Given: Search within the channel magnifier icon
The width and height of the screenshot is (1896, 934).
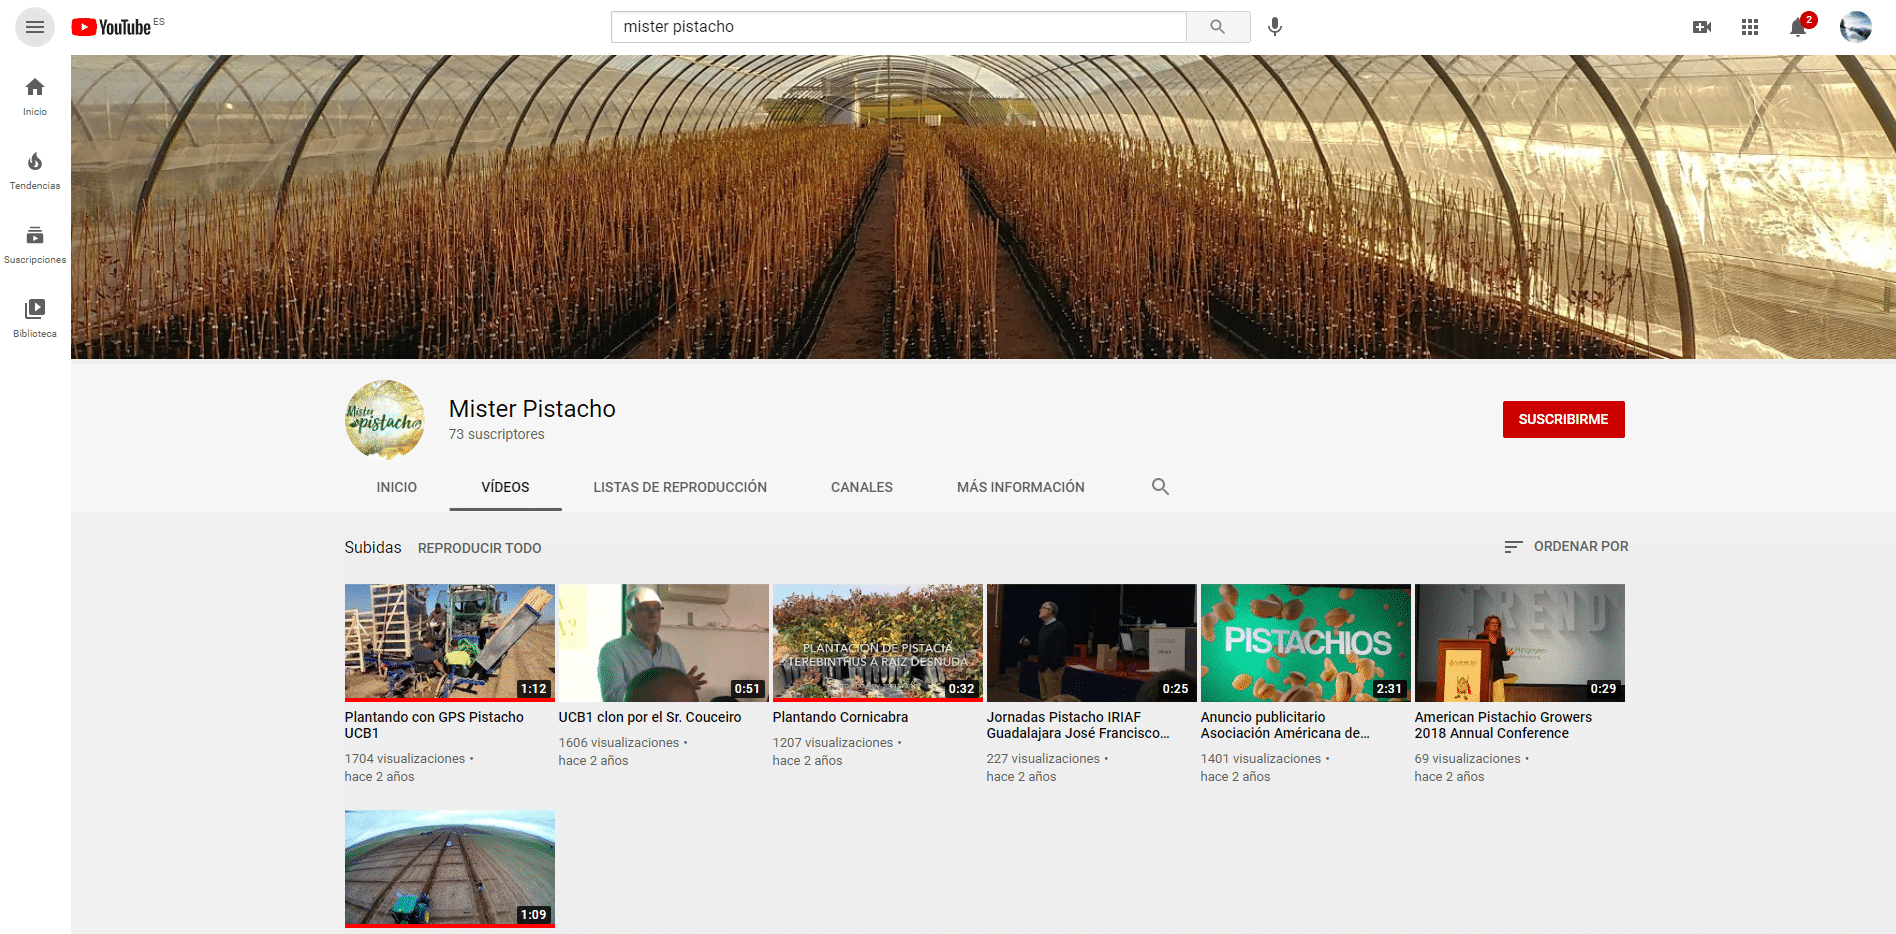Looking at the screenshot, I should pyautogui.click(x=1160, y=487).
